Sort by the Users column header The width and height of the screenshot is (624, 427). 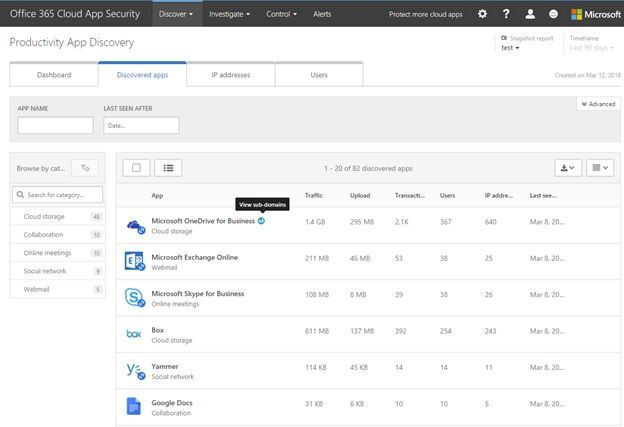447,195
